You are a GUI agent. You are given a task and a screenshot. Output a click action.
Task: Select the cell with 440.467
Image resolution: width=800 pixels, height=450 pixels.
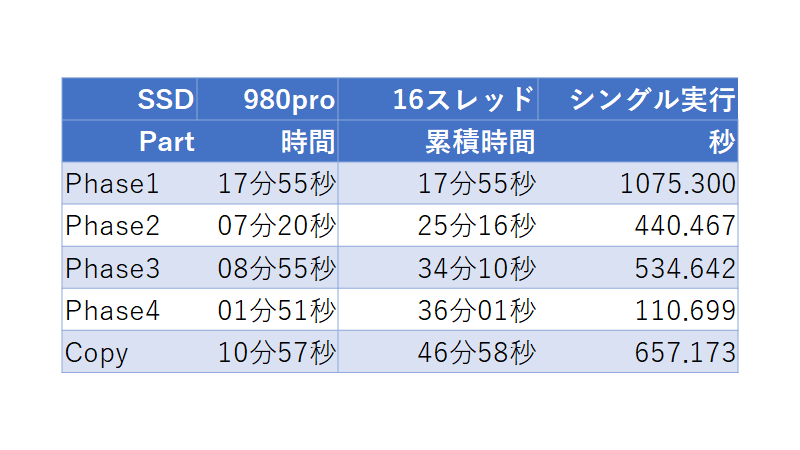coord(638,226)
